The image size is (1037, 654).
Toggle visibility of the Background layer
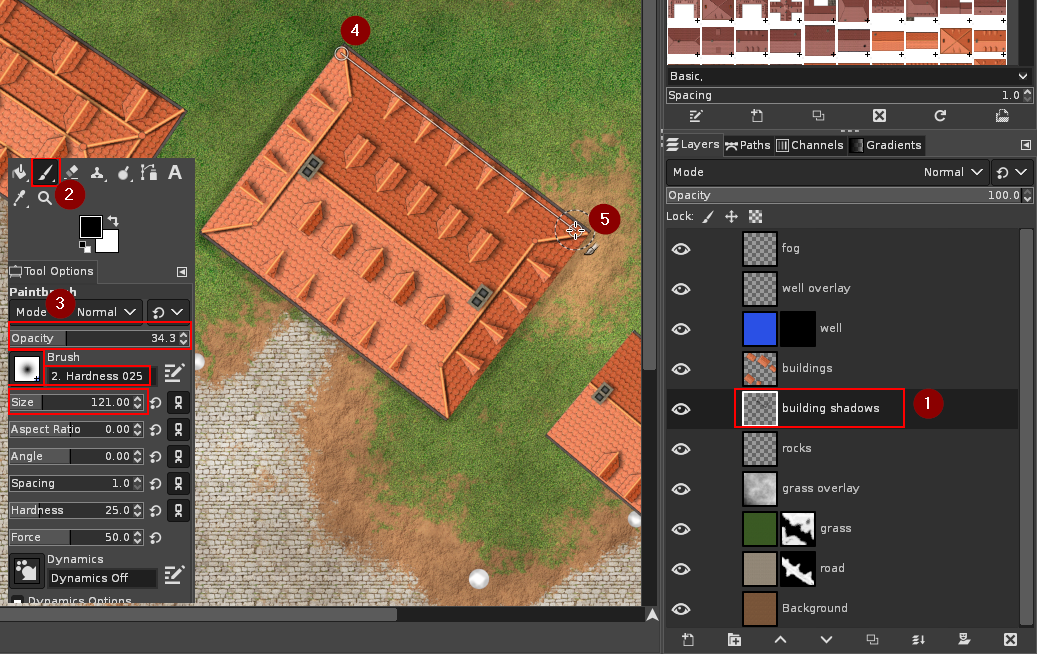pos(681,609)
